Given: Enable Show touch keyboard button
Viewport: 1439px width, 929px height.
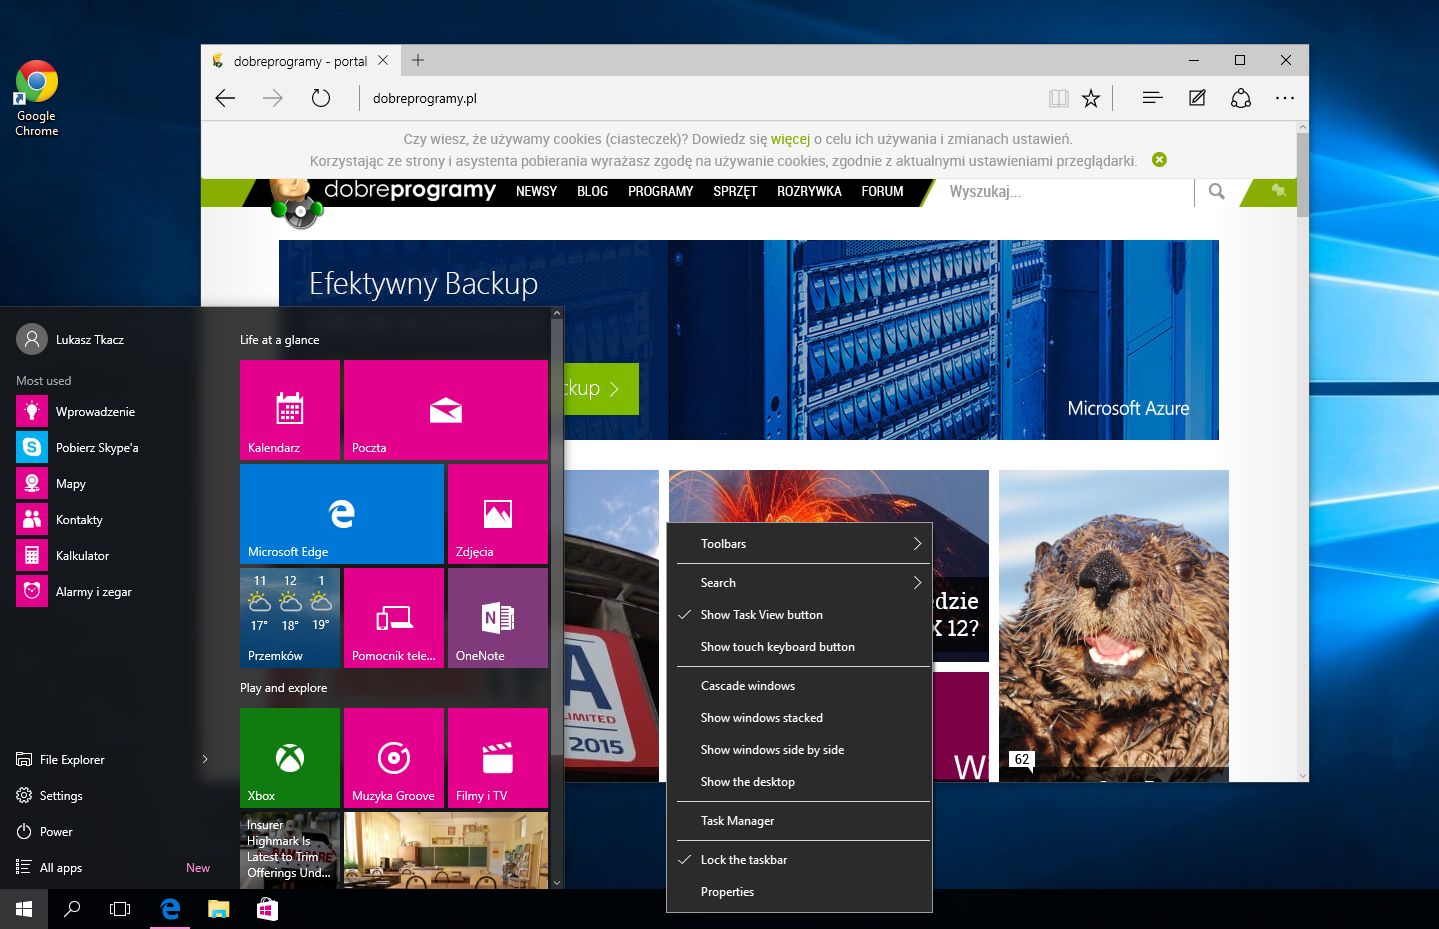Looking at the screenshot, I should click(799, 647).
